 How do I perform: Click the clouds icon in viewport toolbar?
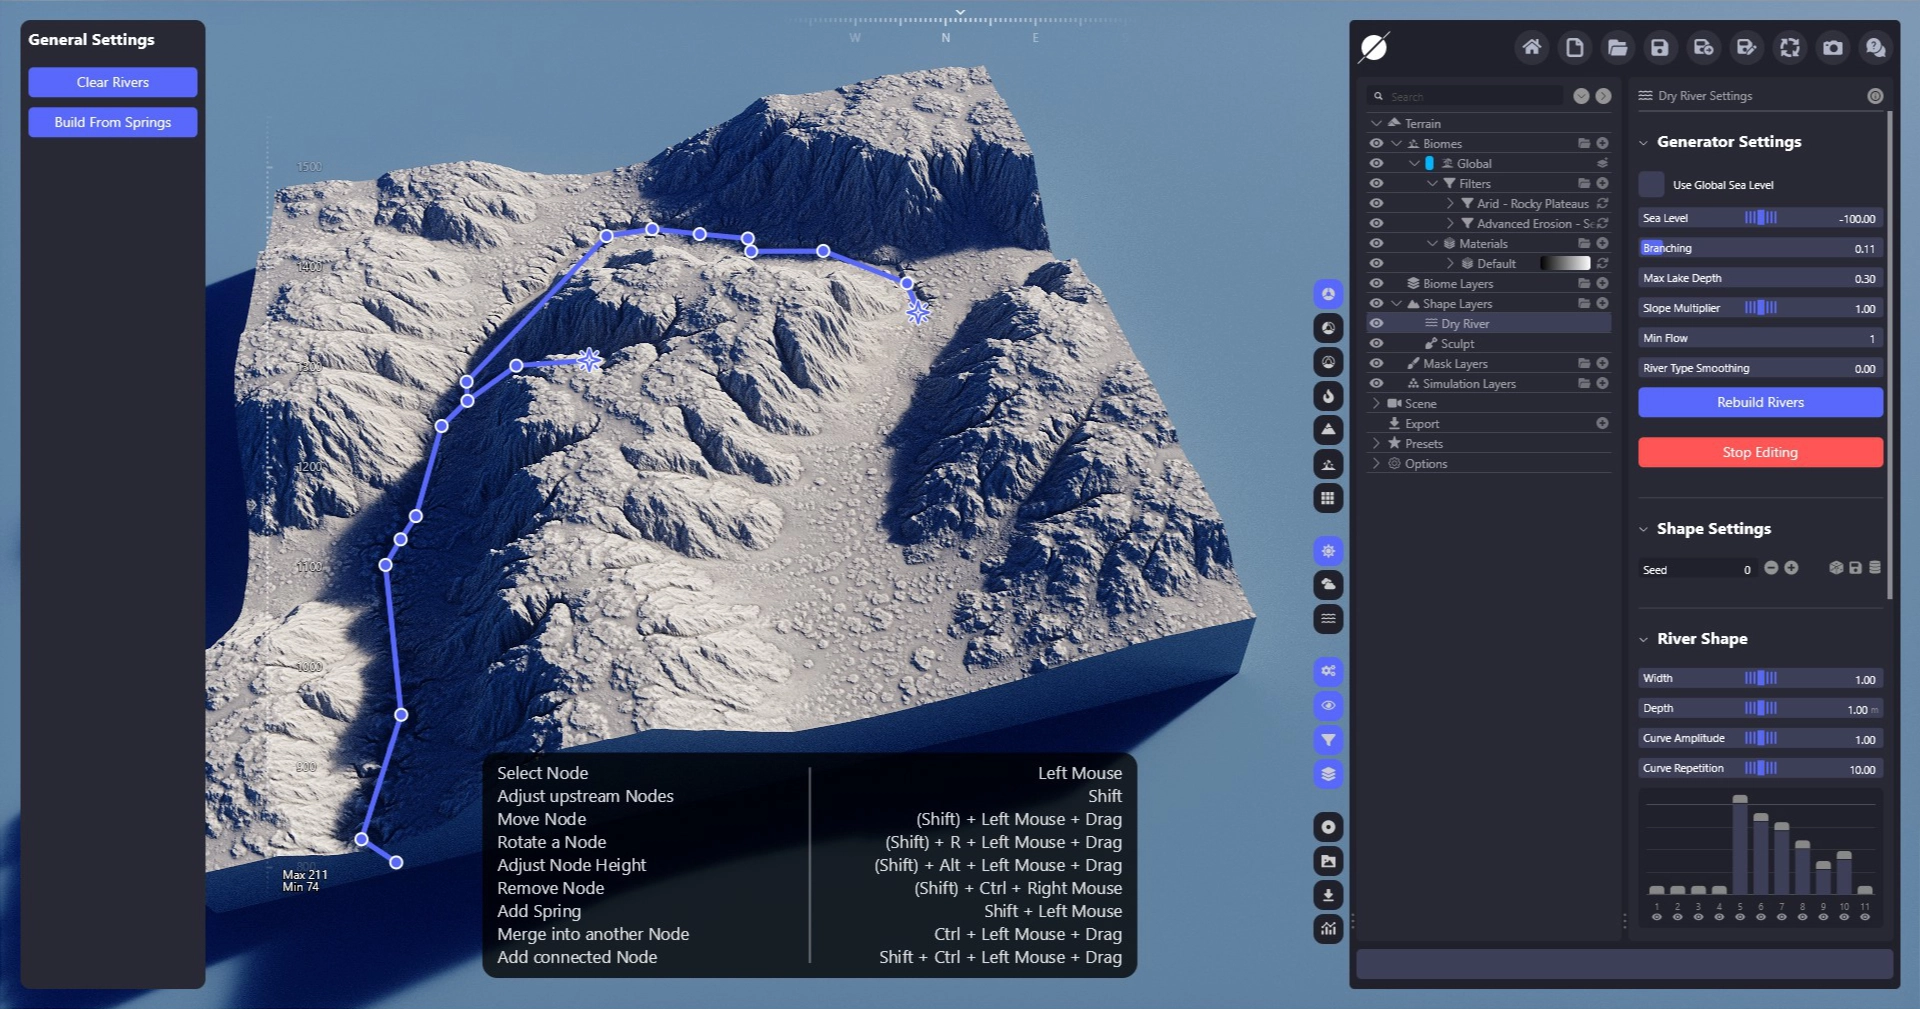1328,584
